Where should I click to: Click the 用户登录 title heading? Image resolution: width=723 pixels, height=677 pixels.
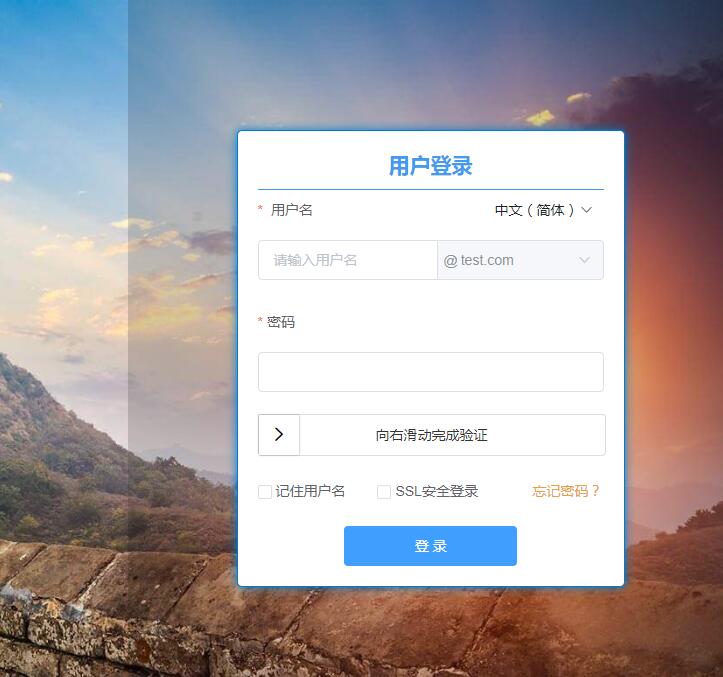pos(431,166)
